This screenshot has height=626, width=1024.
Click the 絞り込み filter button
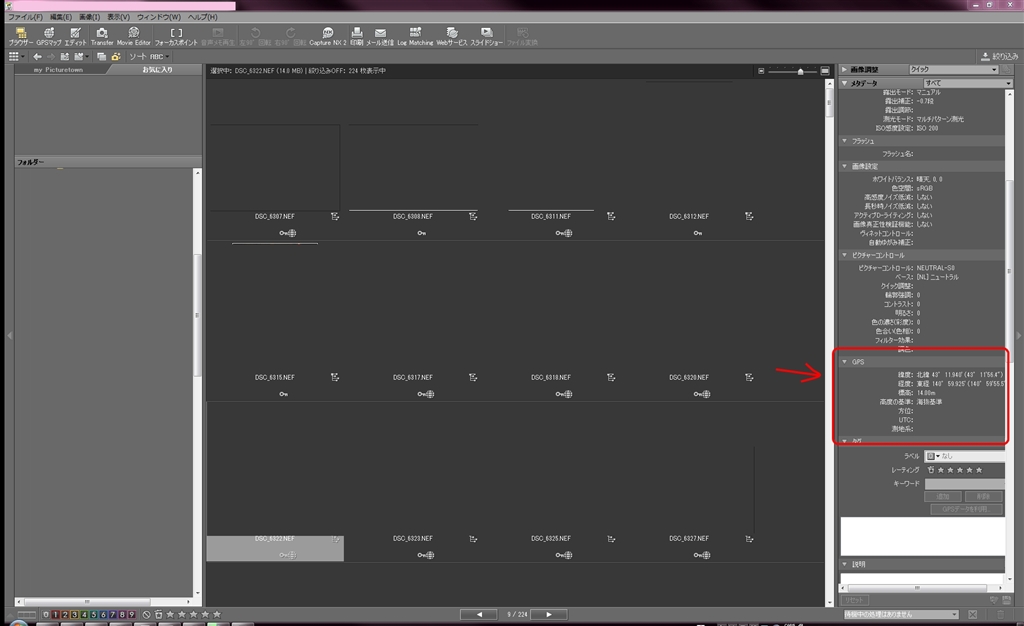coord(1000,57)
